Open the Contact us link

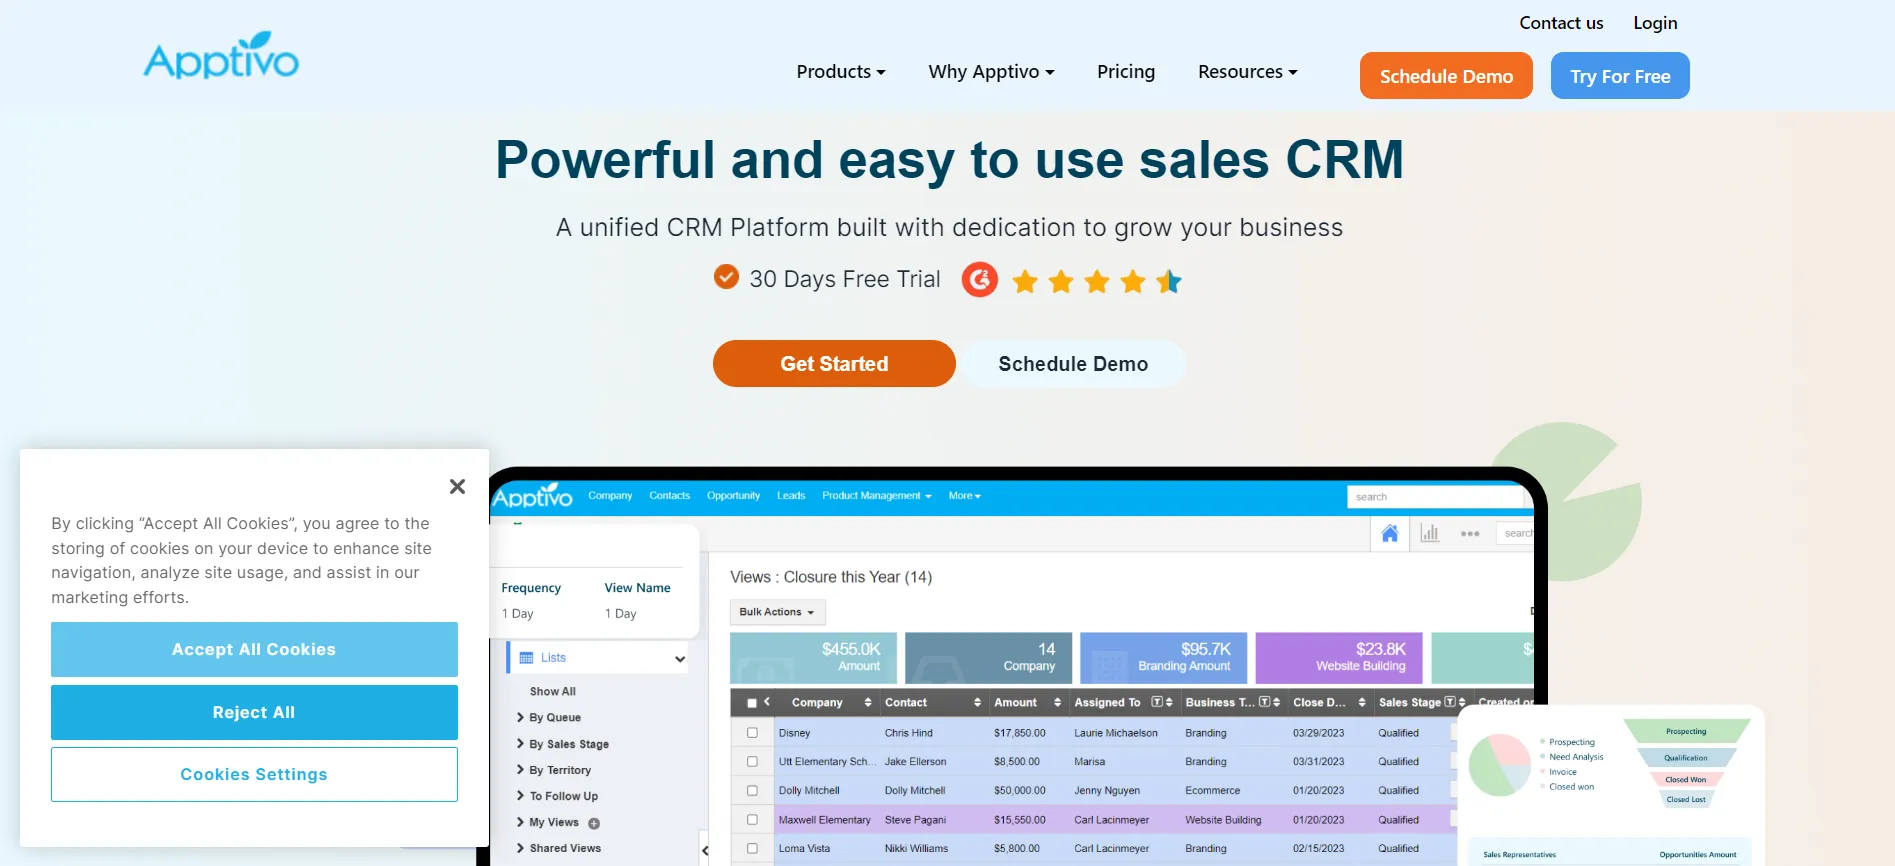tap(1561, 23)
